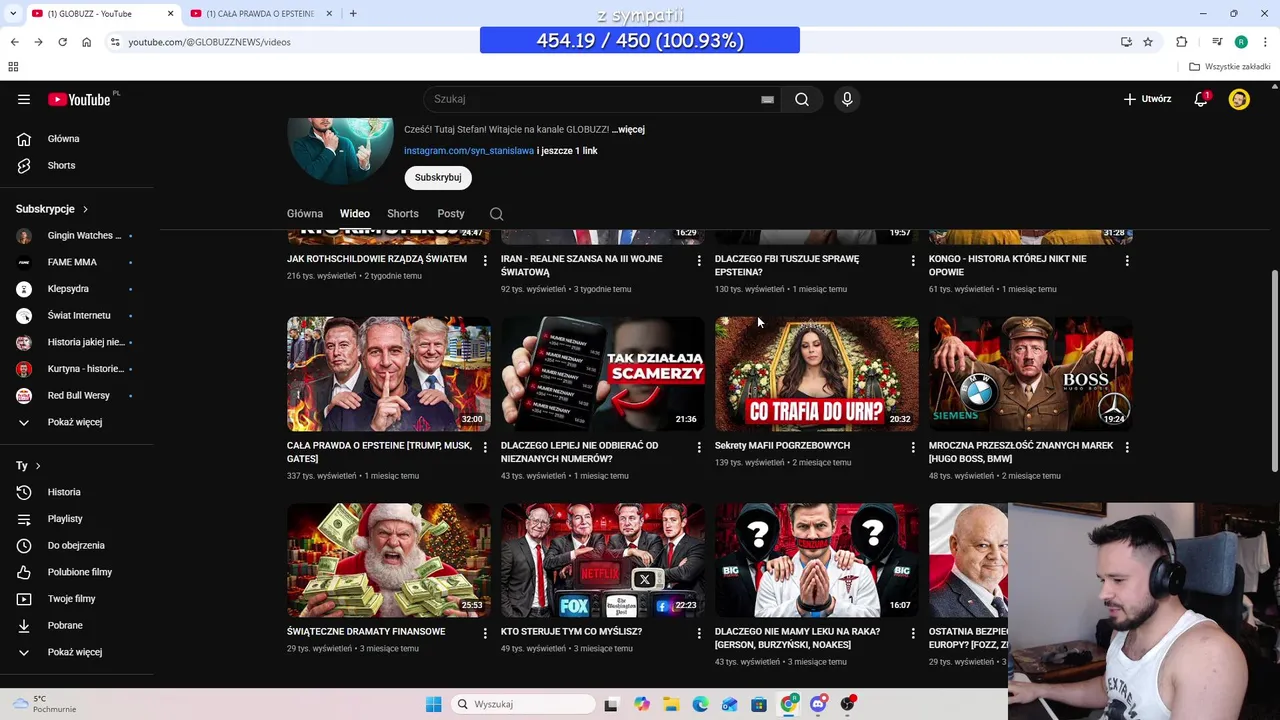Open the Wideo tab
1280x720 pixels.
(354, 214)
